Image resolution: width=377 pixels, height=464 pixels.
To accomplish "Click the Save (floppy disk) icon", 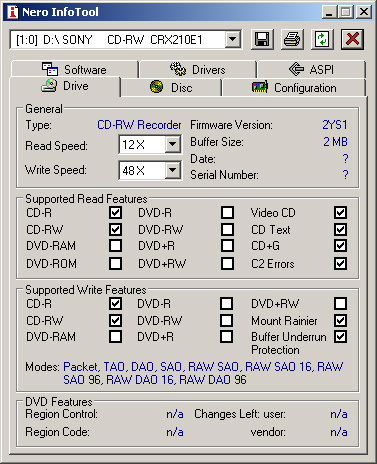I will [x=262, y=39].
